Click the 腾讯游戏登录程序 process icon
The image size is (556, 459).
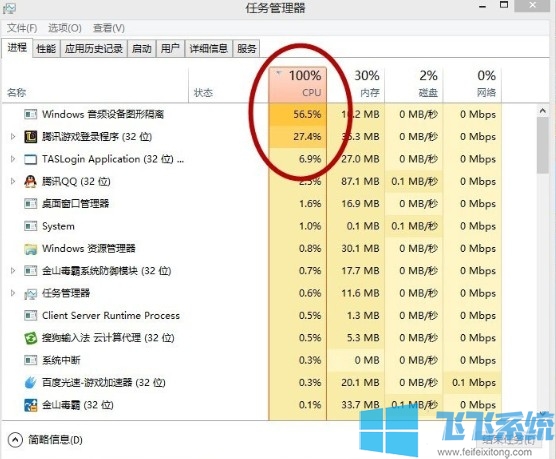point(30,137)
